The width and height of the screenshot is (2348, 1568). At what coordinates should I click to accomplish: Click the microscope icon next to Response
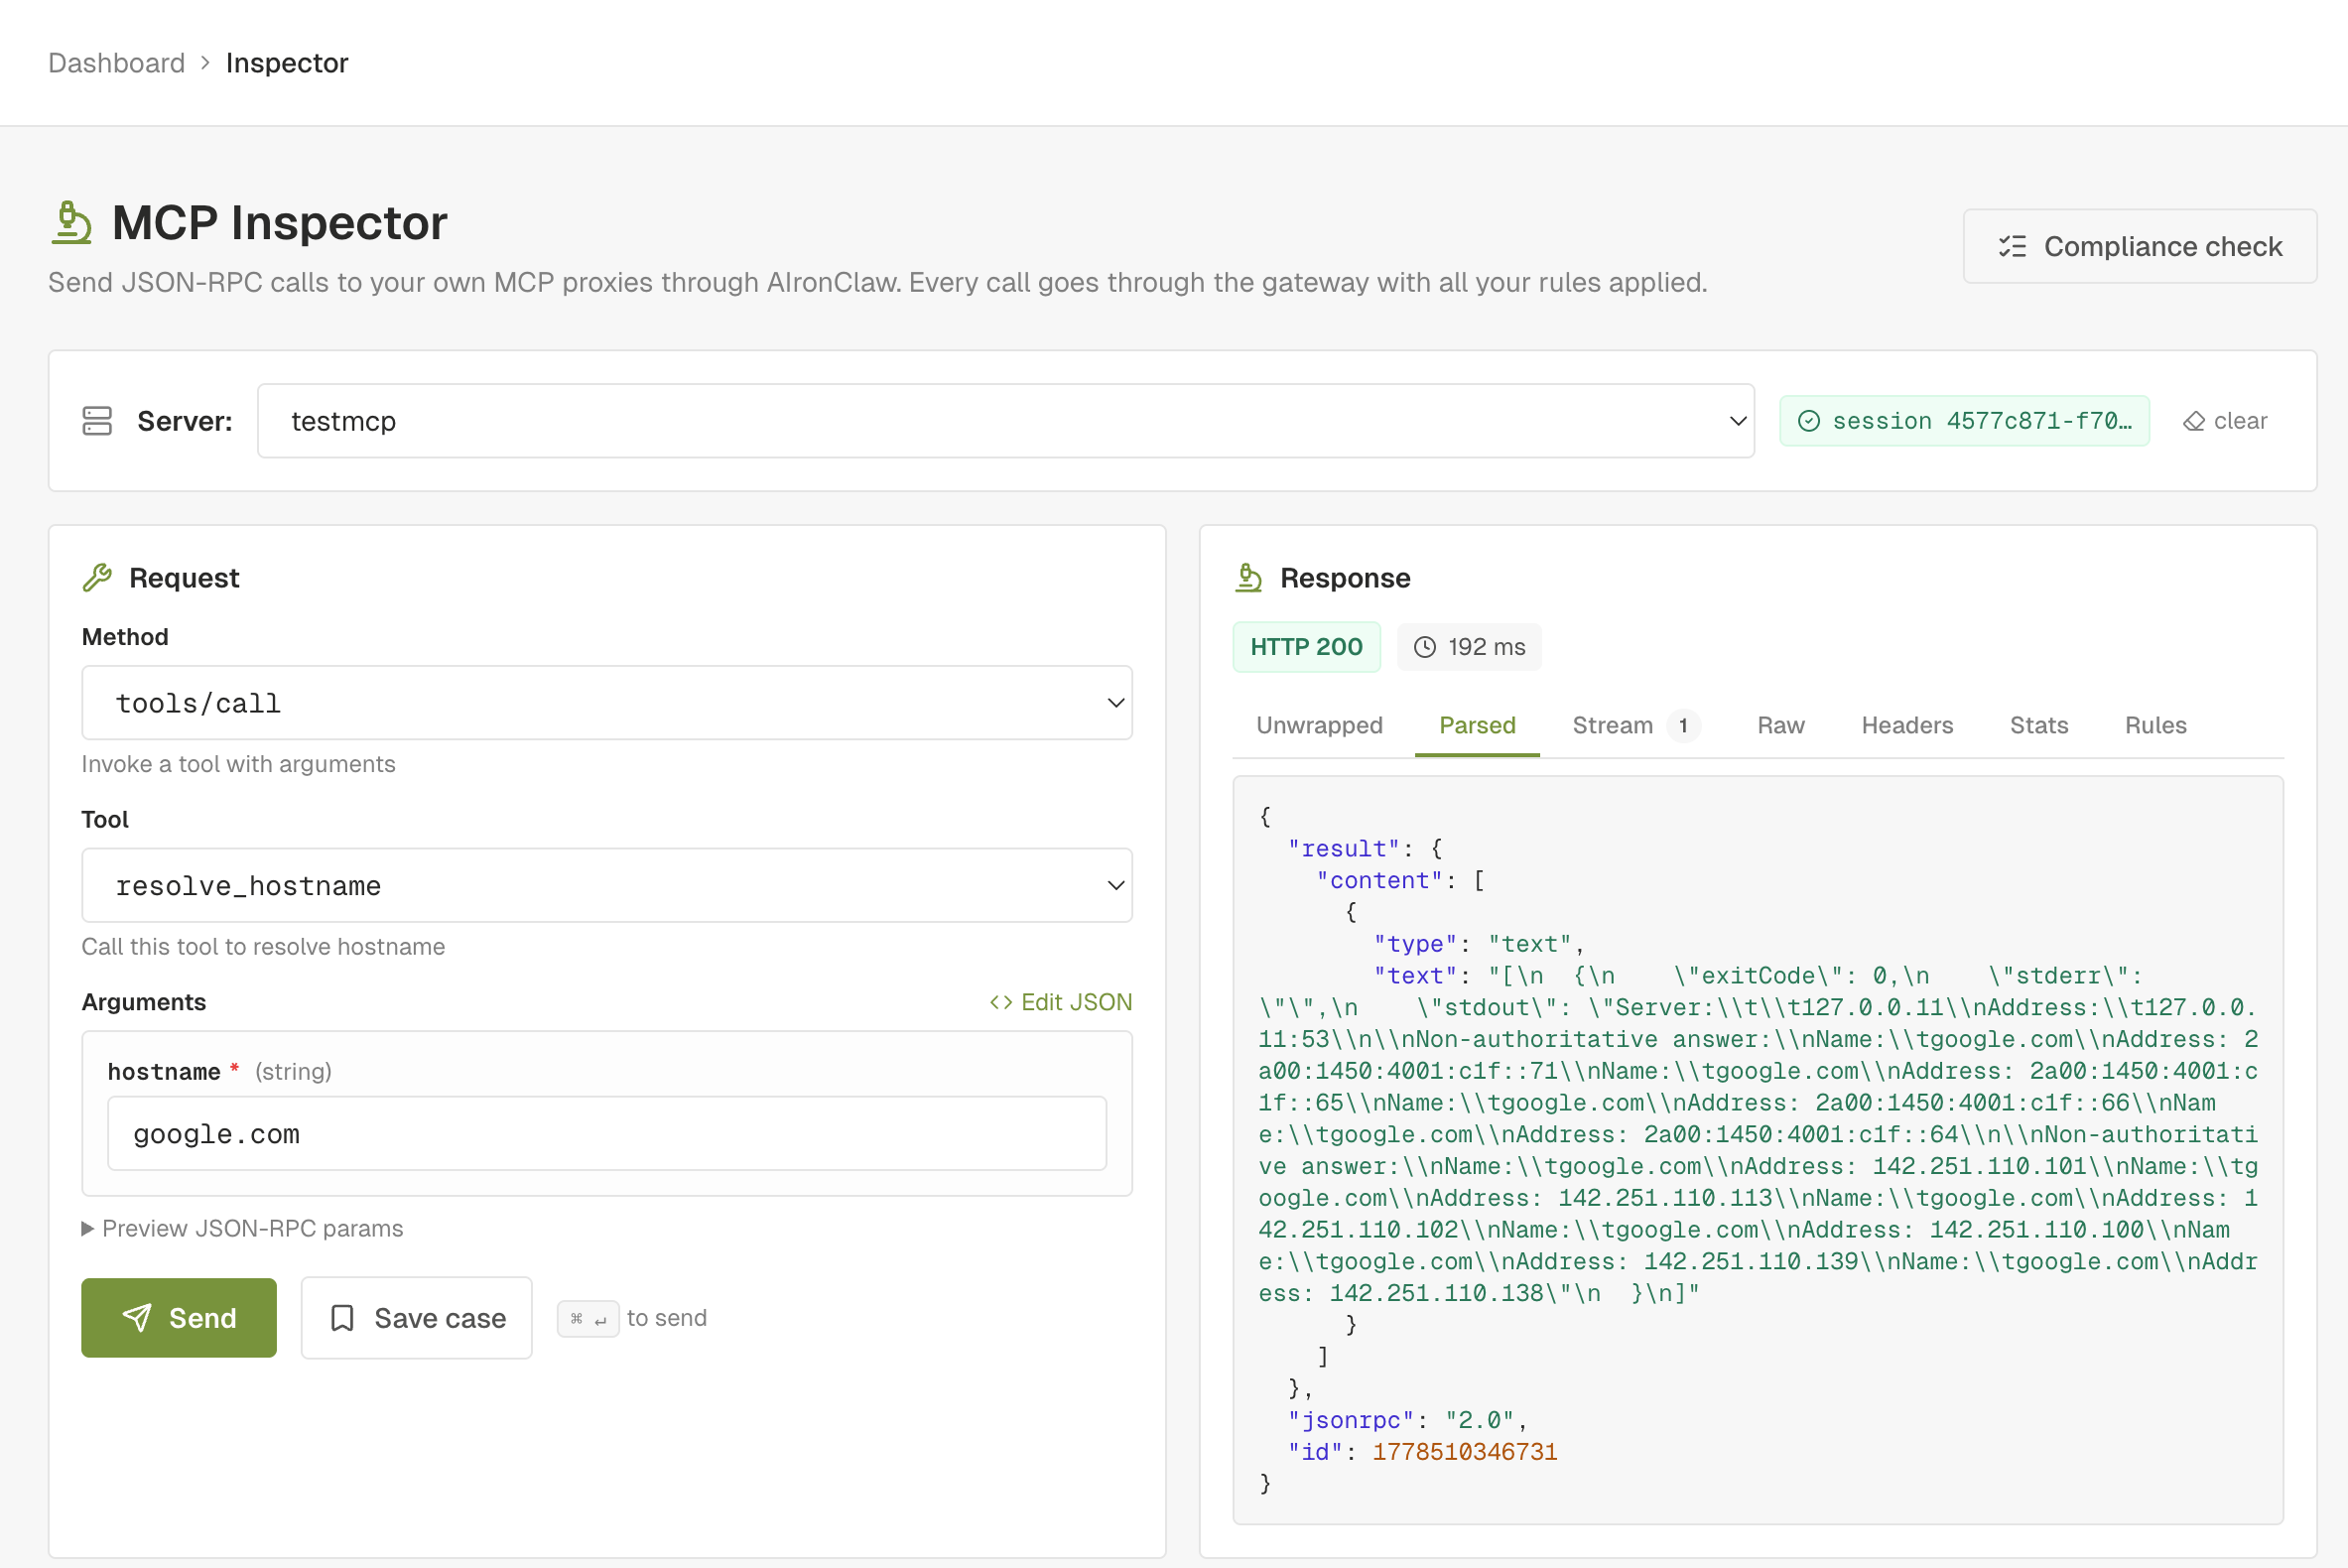tap(1248, 578)
